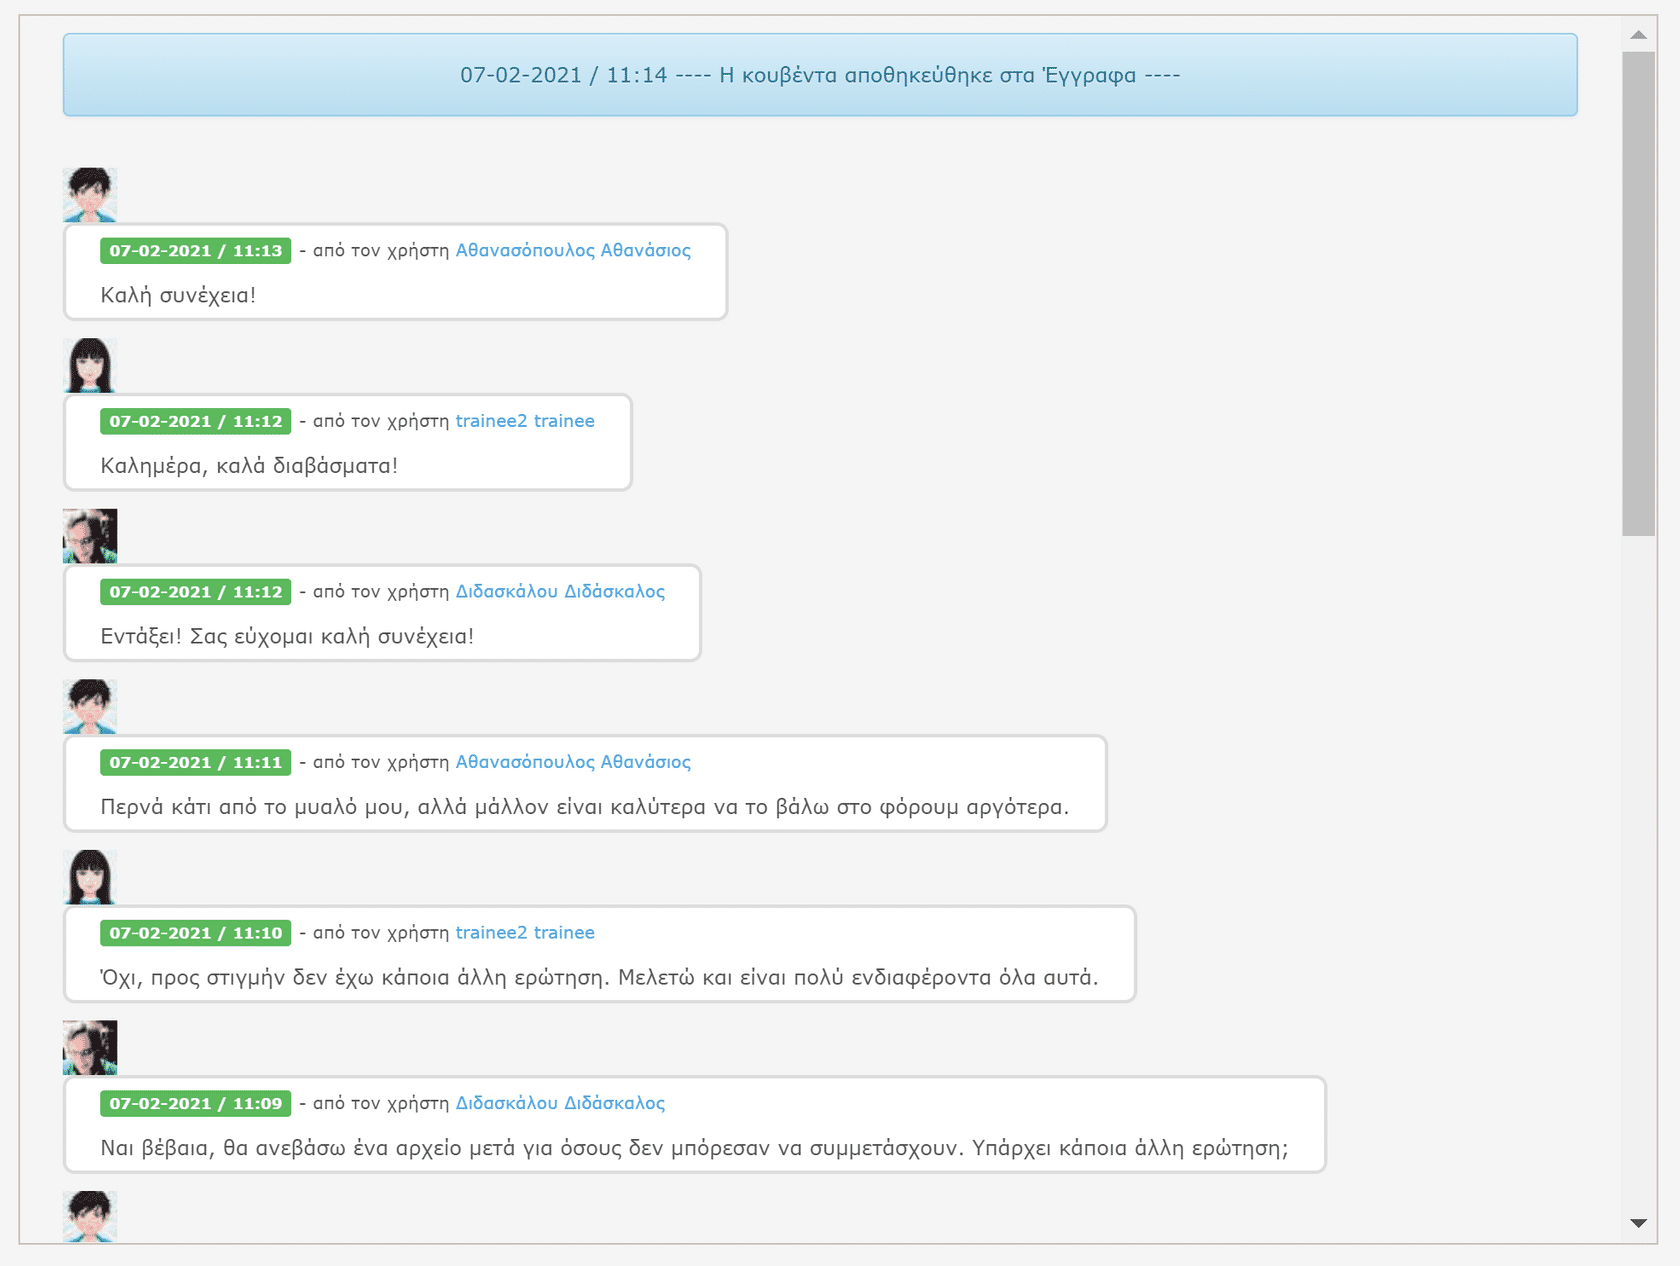Click Αθανασόπουλος Αθανάσιος name in the 11:11 message
The height and width of the screenshot is (1266, 1680).
(x=573, y=762)
